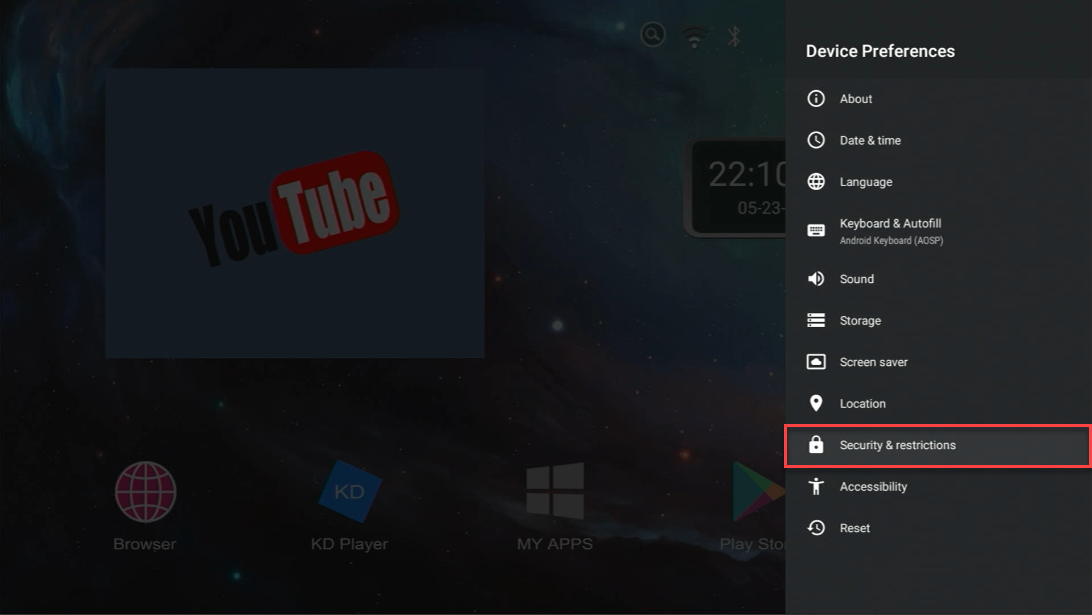Click the Wi-Fi status icon
Screen dimensions: 1092x615
pos(694,36)
